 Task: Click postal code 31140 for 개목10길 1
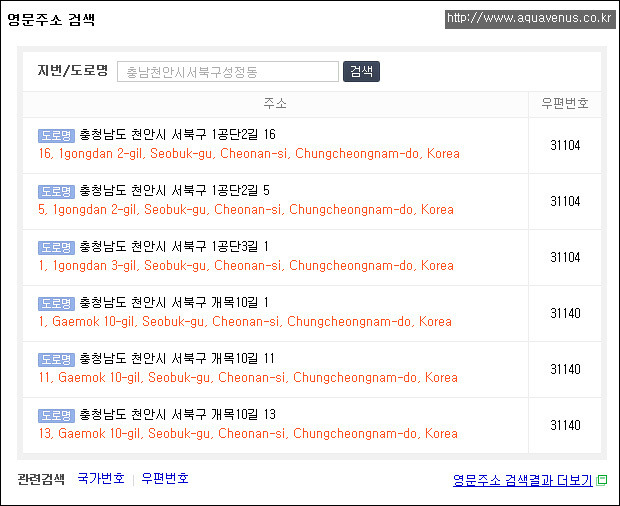click(x=565, y=314)
